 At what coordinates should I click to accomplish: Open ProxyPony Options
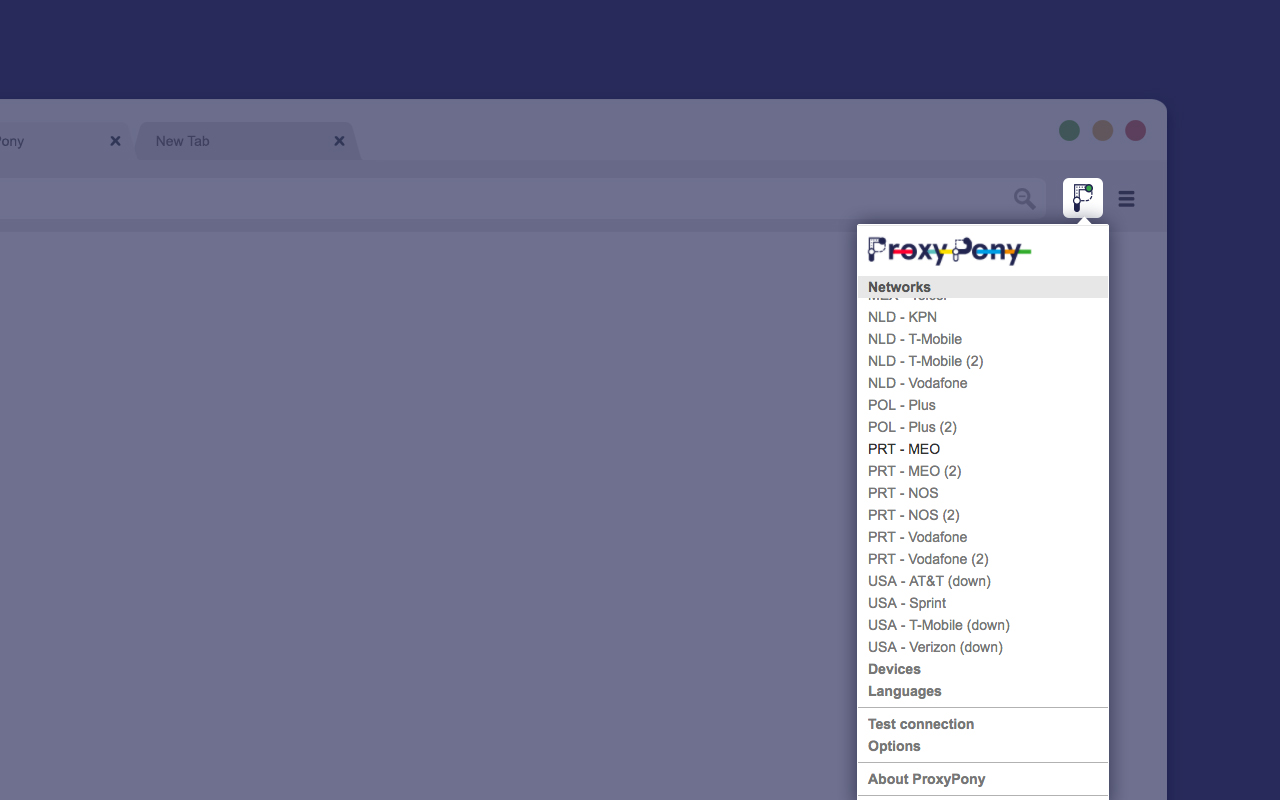983,746
